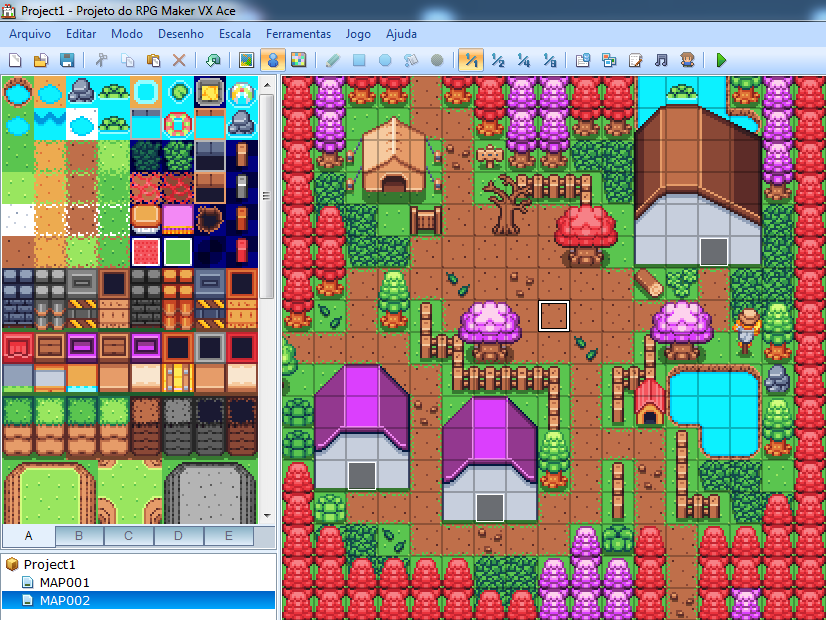Viewport: 826px width, 620px height.
Task: Switch to tileset tab E
Action: click(x=229, y=536)
